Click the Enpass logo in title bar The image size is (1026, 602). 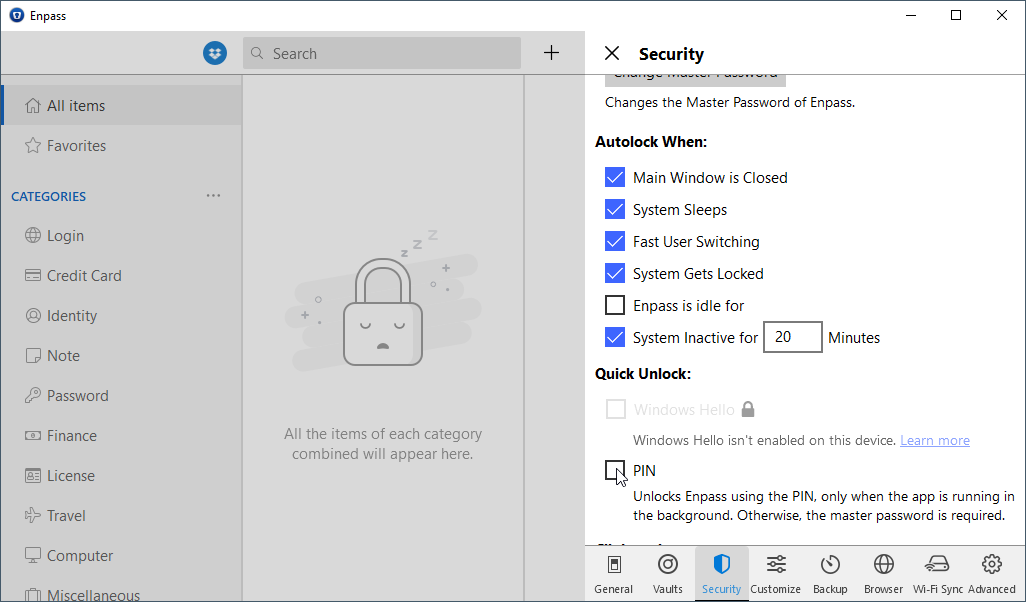point(16,15)
